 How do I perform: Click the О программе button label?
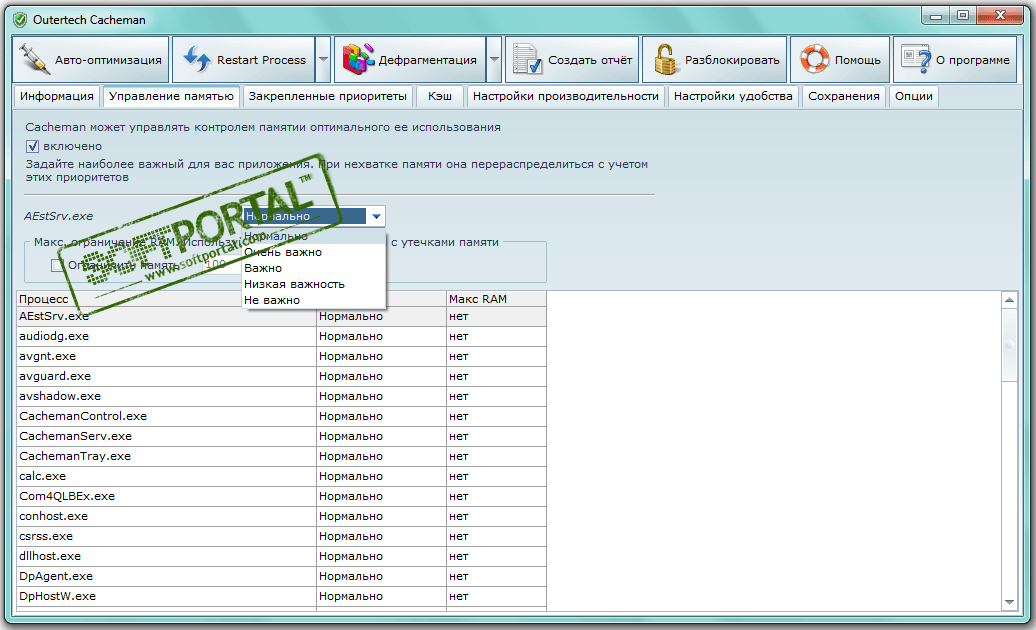tap(973, 60)
